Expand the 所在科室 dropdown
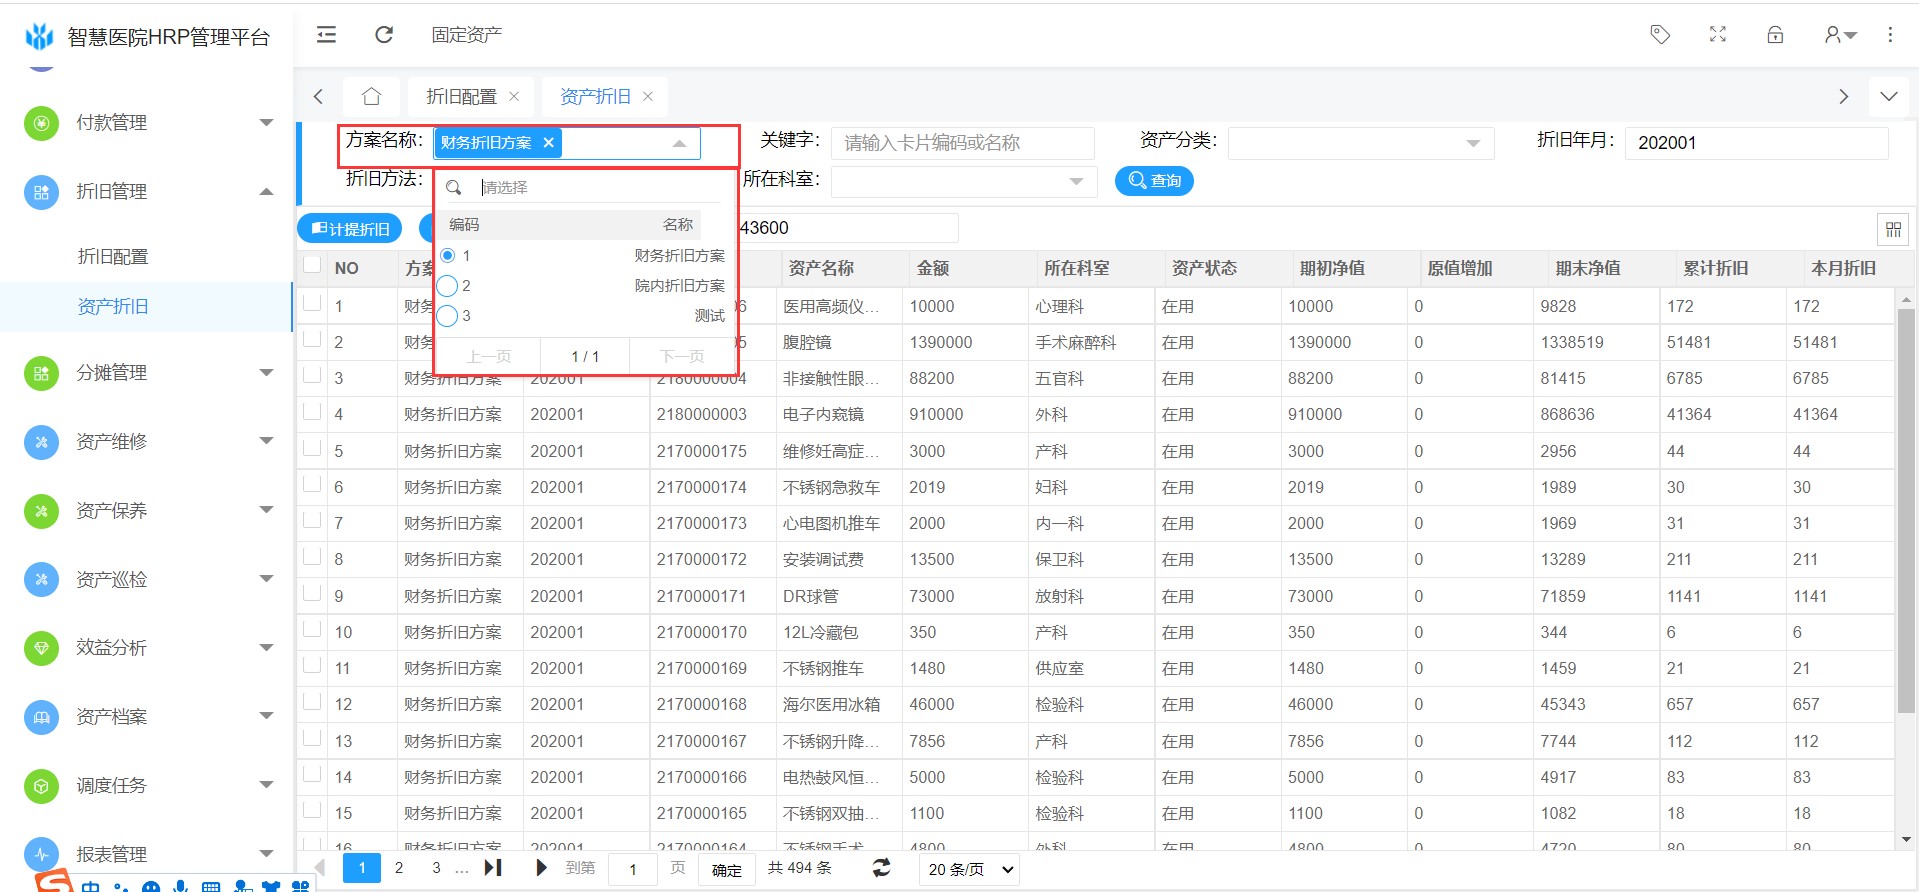 click(963, 181)
